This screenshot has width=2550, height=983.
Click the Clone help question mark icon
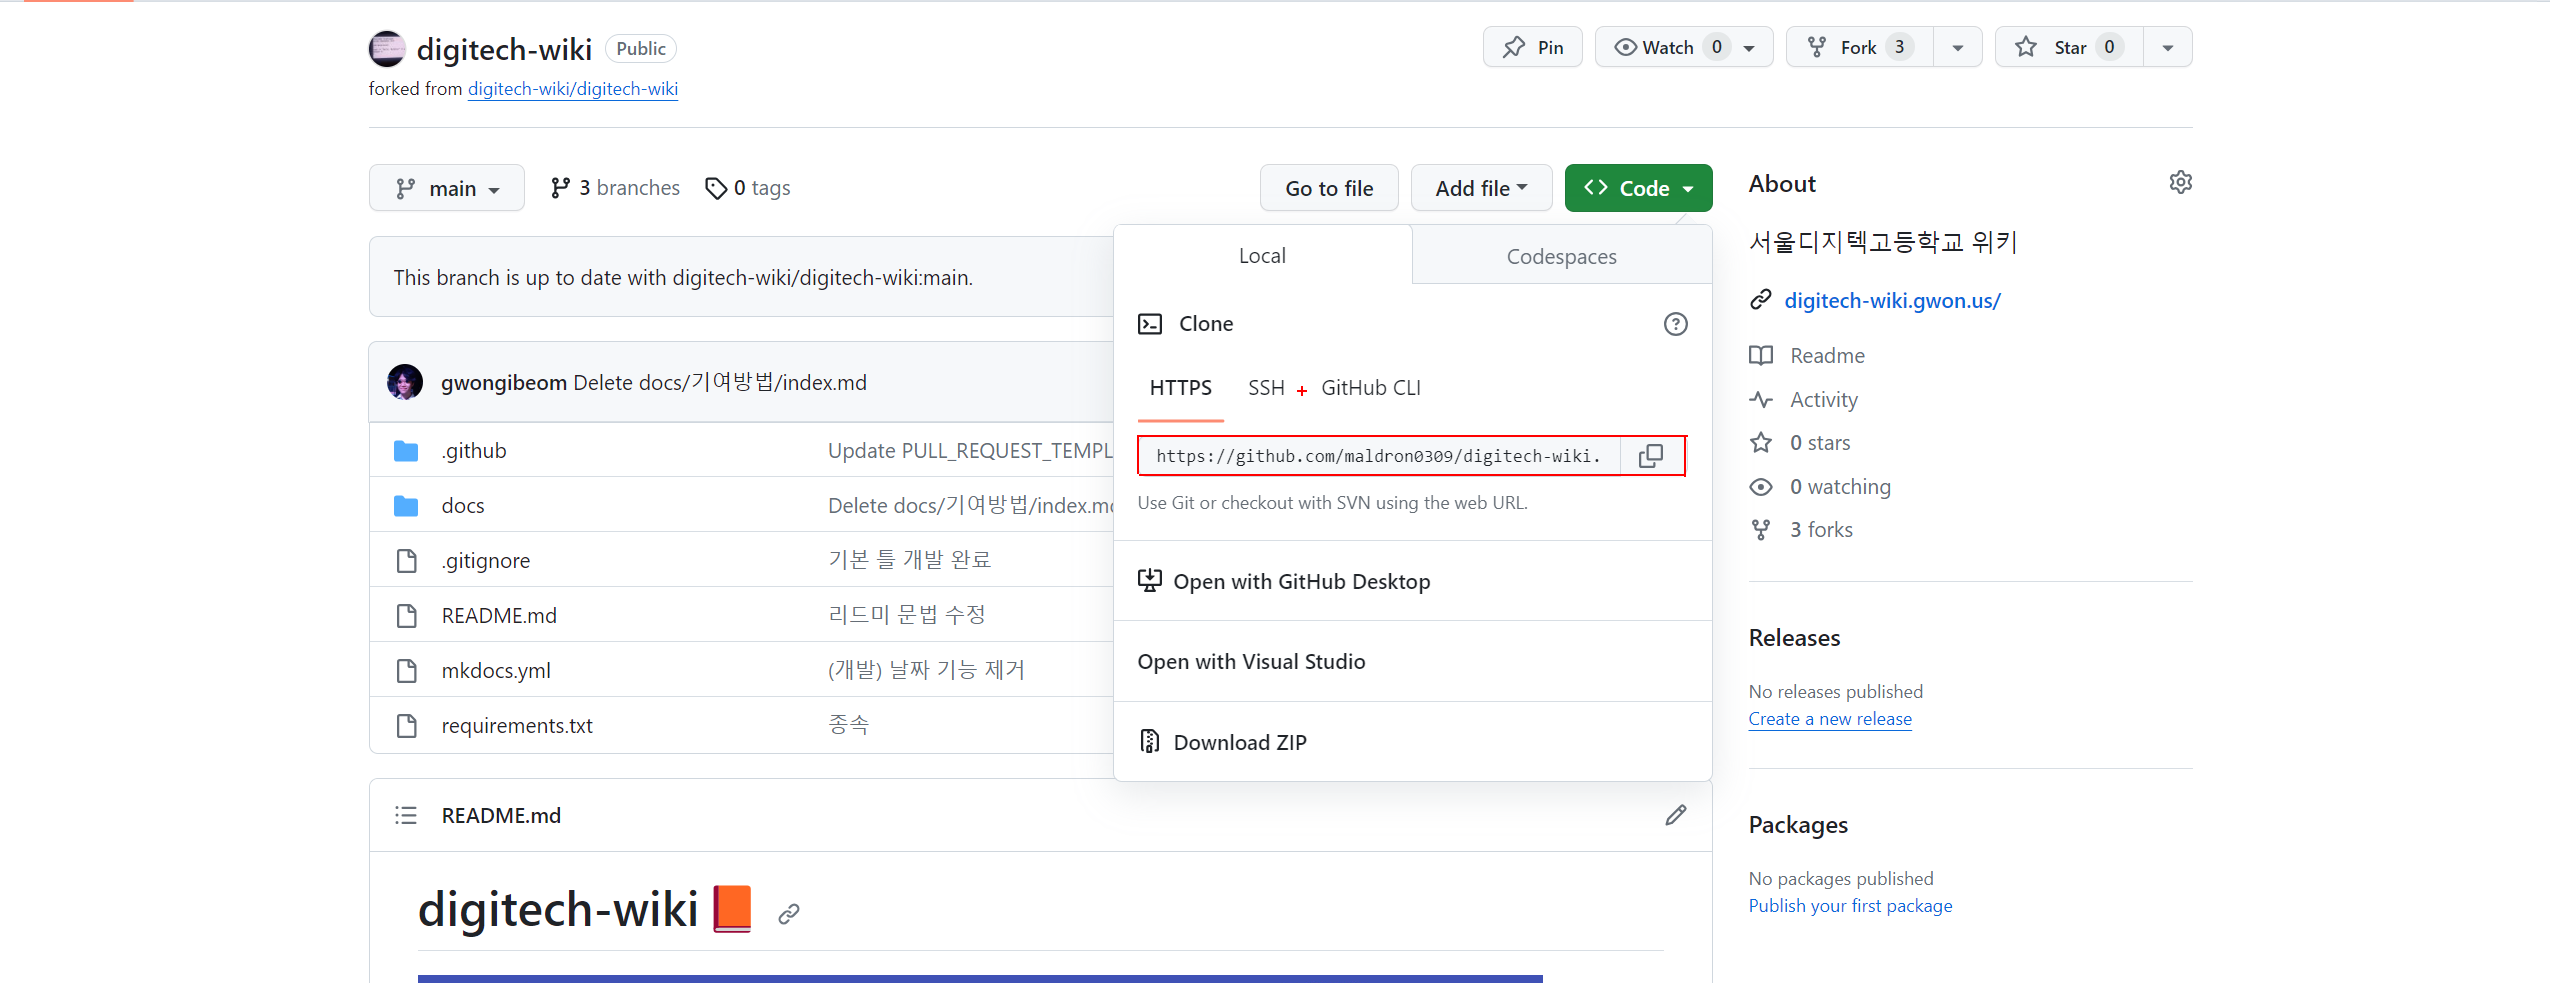1675,324
